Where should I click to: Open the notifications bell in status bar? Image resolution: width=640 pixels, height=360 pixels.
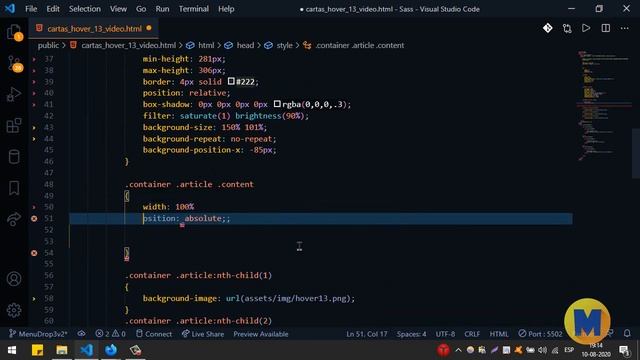627,333
